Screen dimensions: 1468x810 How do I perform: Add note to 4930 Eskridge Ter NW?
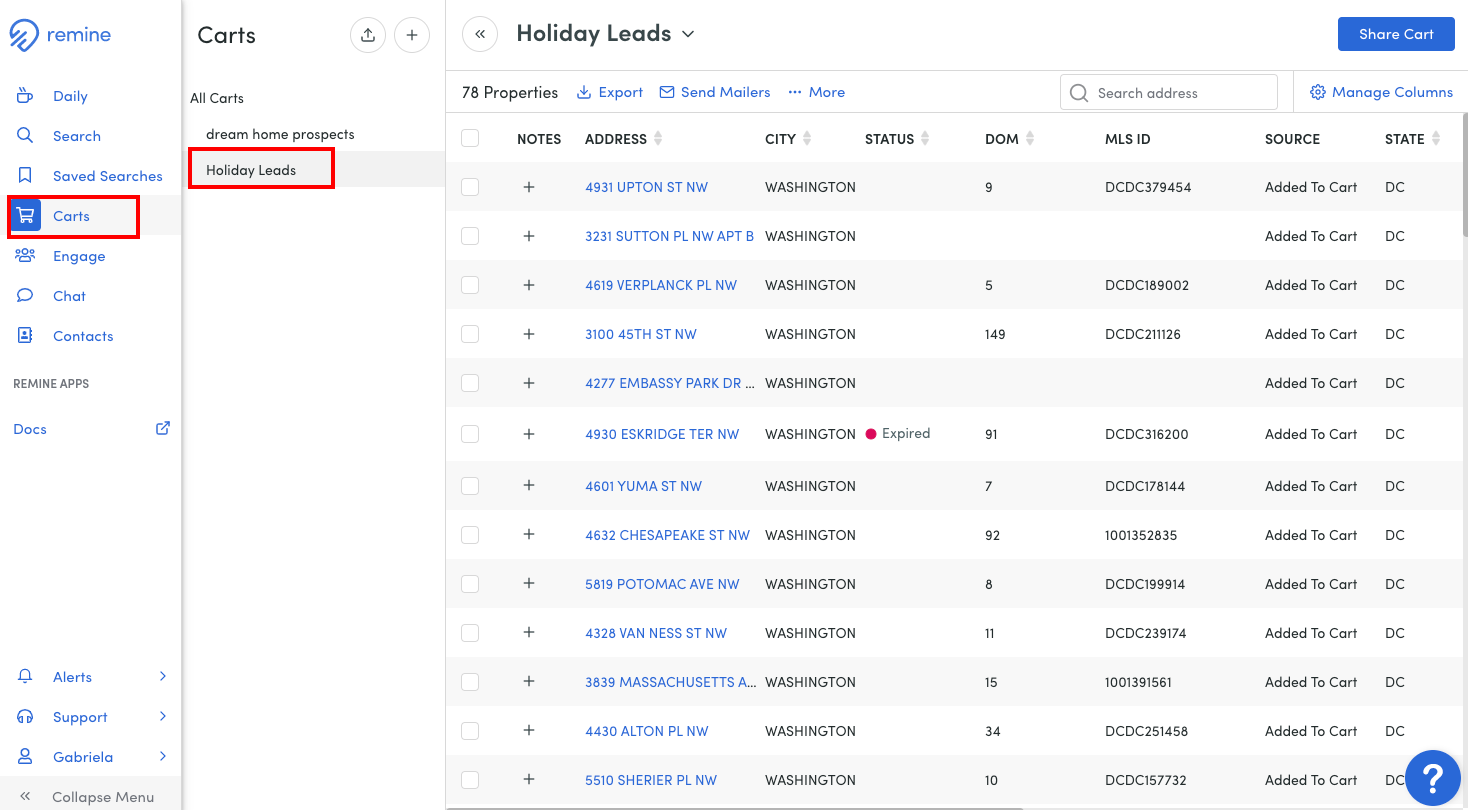pyautogui.click(x=529, y=434)
